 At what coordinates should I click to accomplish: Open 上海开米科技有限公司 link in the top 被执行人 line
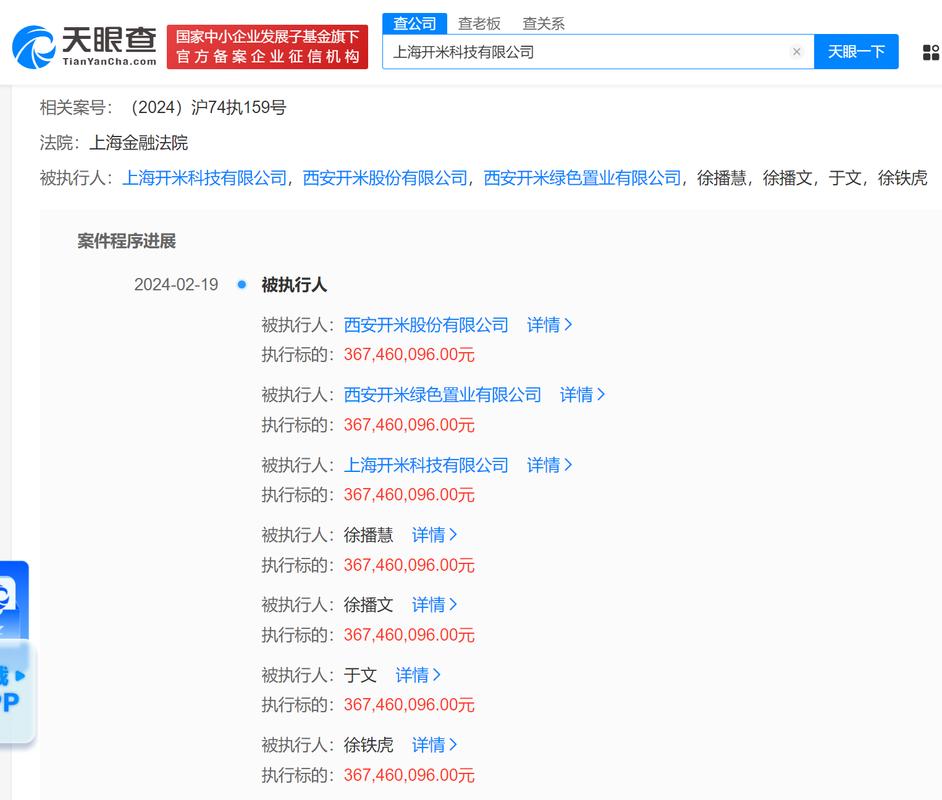pos(204,178)
